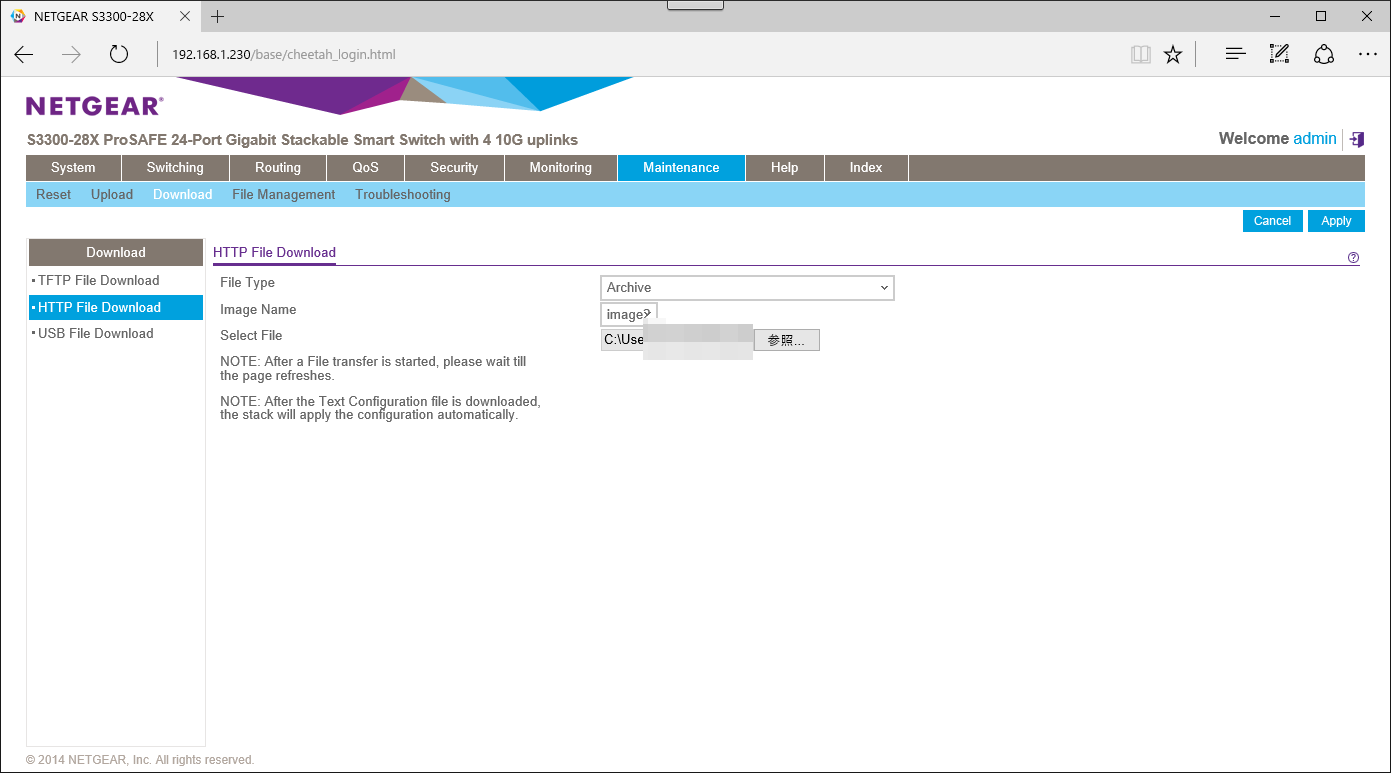1391x773 pixels.
Task: Close the NETGEAR S3300-28X tab
Action: point(186,16)
